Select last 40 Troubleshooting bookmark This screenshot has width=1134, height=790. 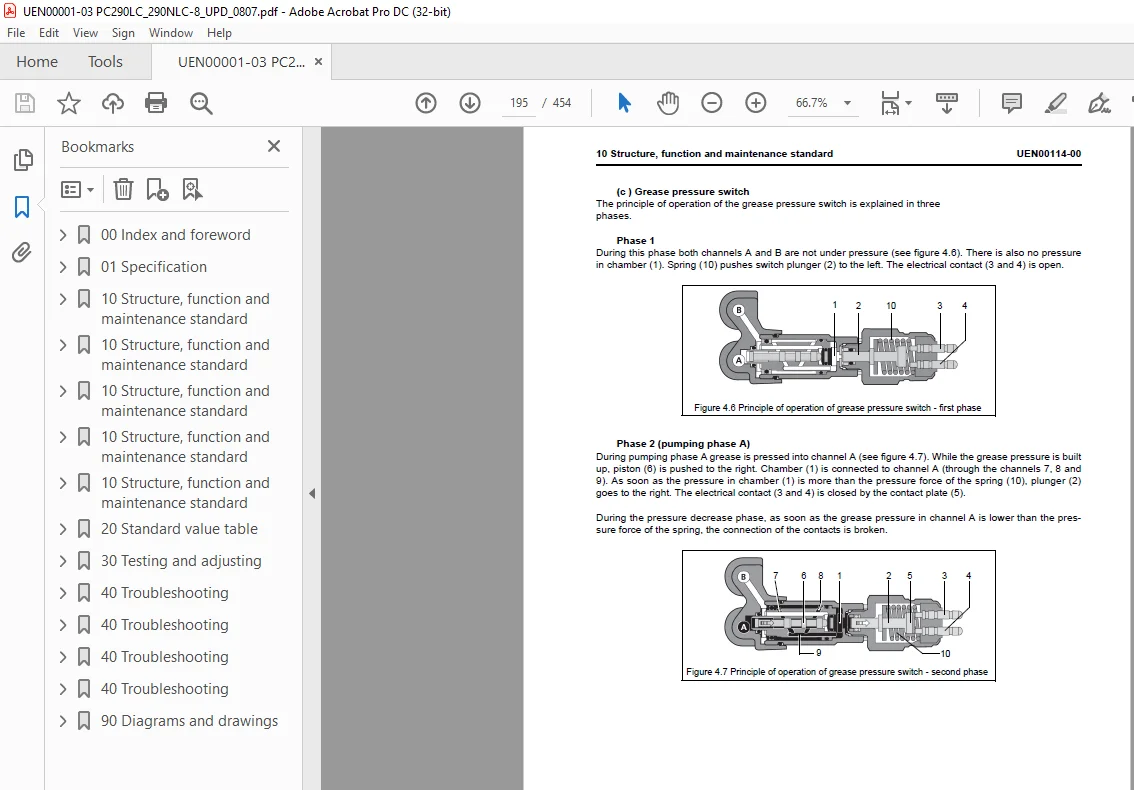[x=165, y=689]
